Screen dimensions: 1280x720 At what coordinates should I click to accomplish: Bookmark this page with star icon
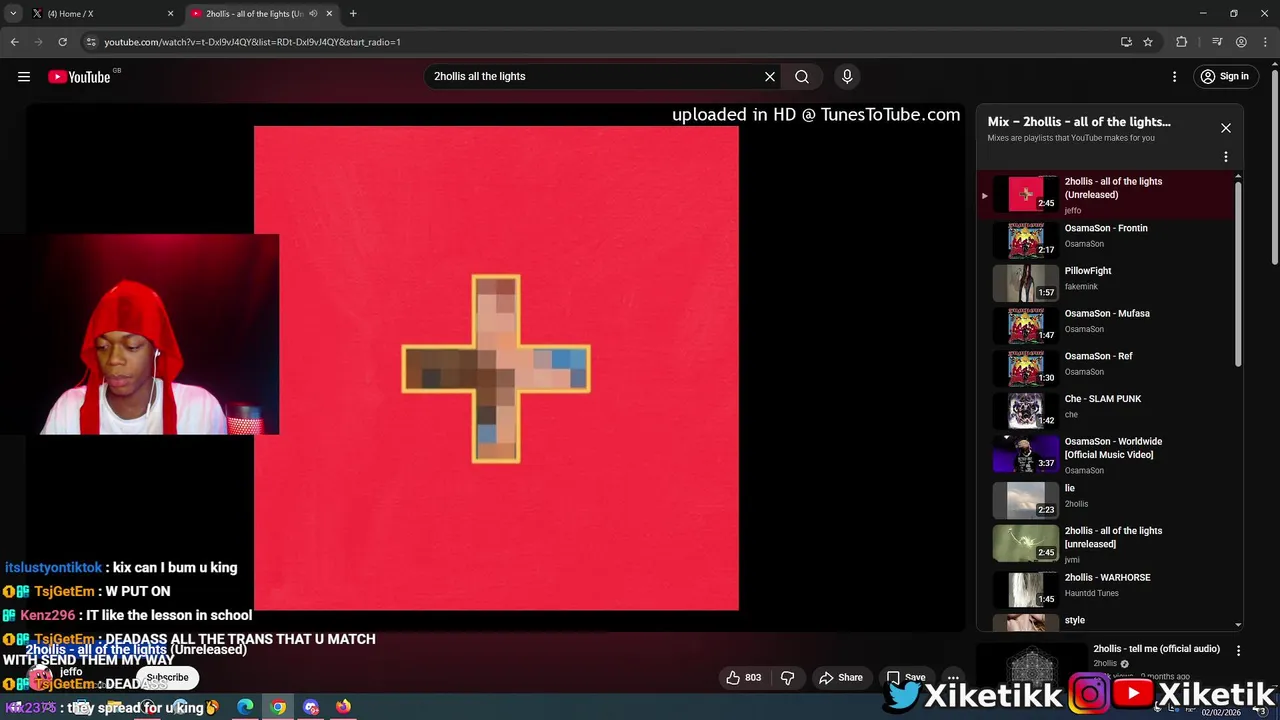point(1148,42)
